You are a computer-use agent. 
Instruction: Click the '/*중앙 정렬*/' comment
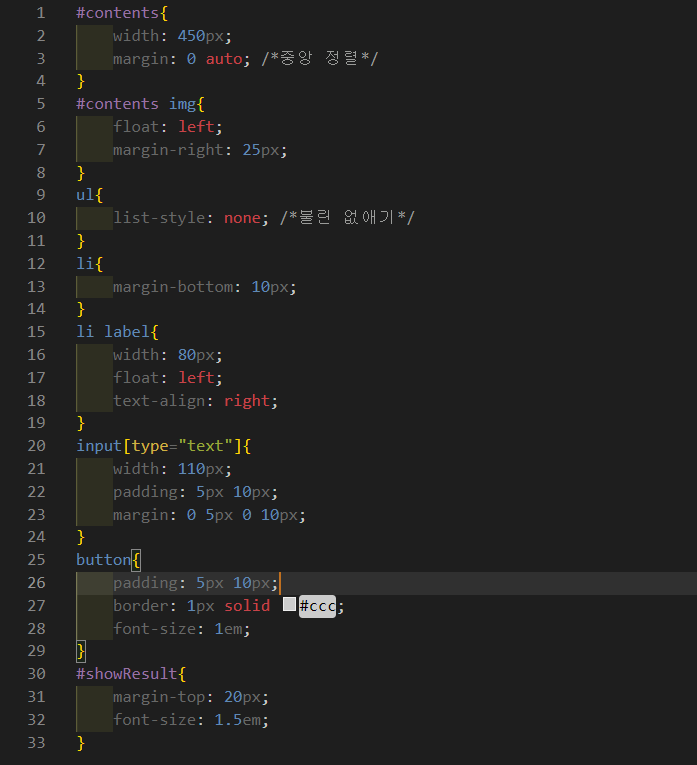(320, 59)
